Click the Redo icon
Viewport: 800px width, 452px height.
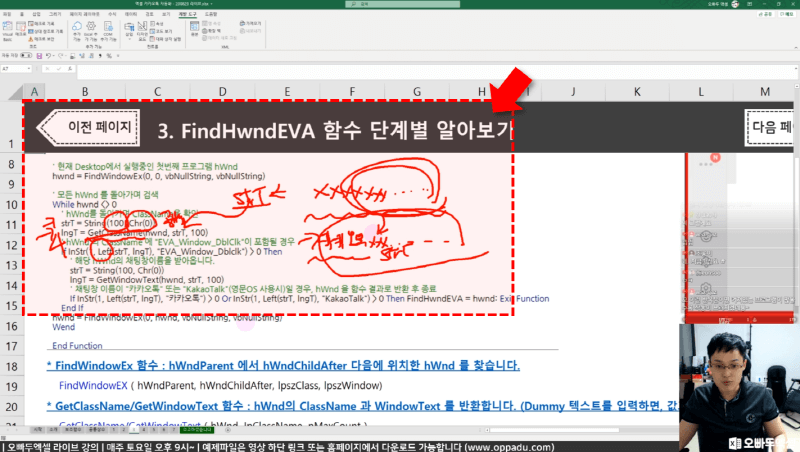(x=61, y=55)
